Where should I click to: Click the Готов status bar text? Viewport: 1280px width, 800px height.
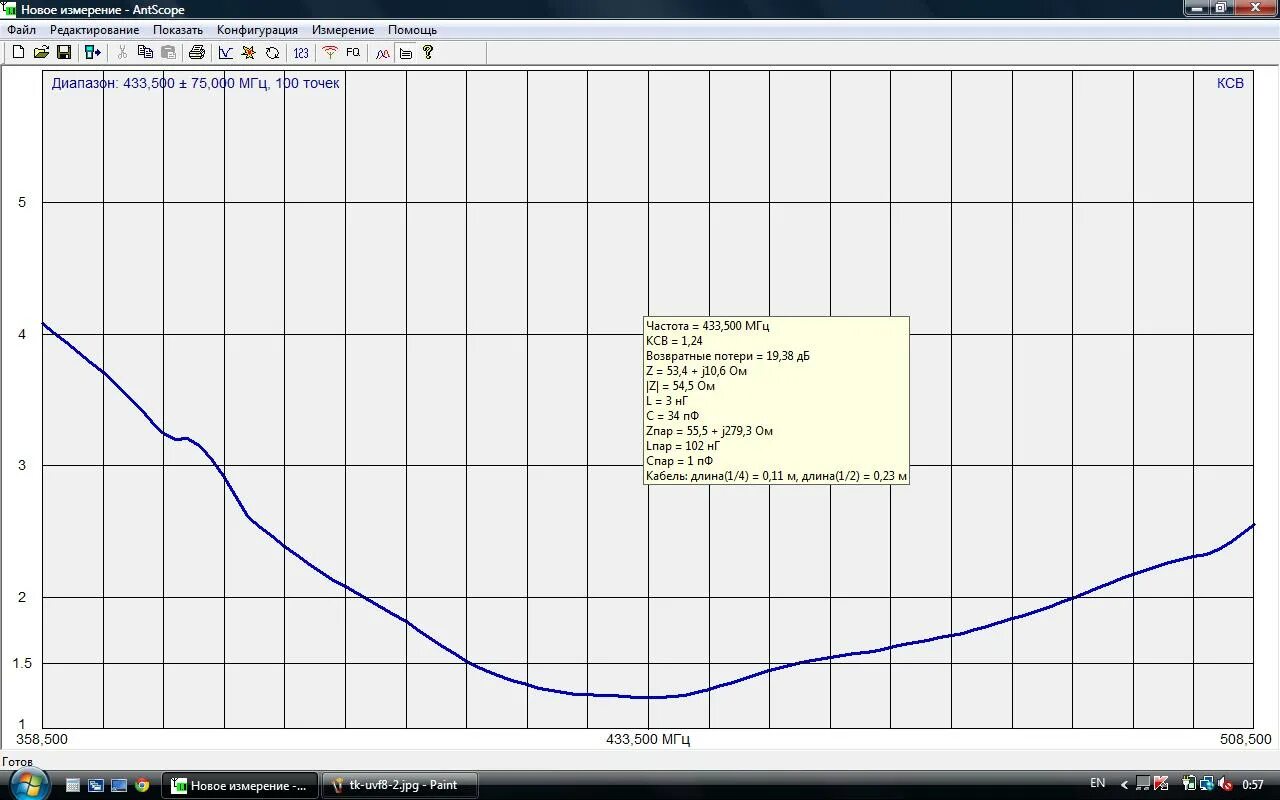(x=17, y=762)
